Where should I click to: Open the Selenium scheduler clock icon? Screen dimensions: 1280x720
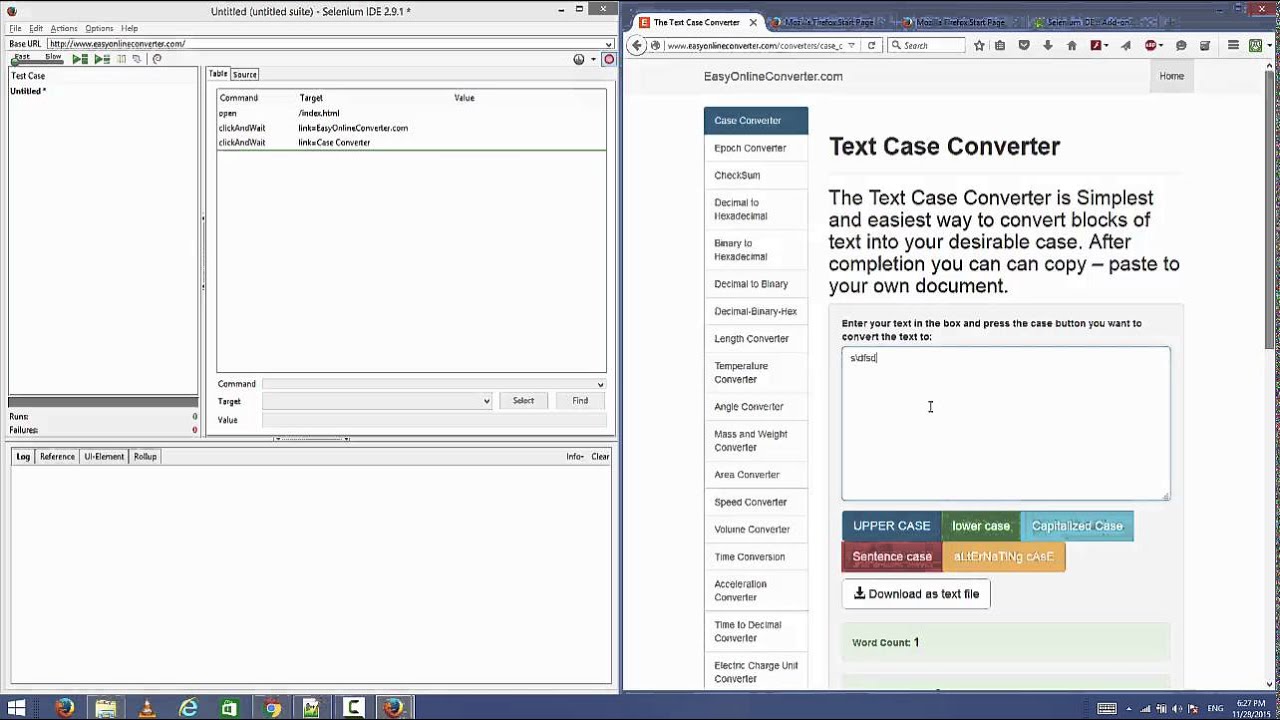click(579, 59)
